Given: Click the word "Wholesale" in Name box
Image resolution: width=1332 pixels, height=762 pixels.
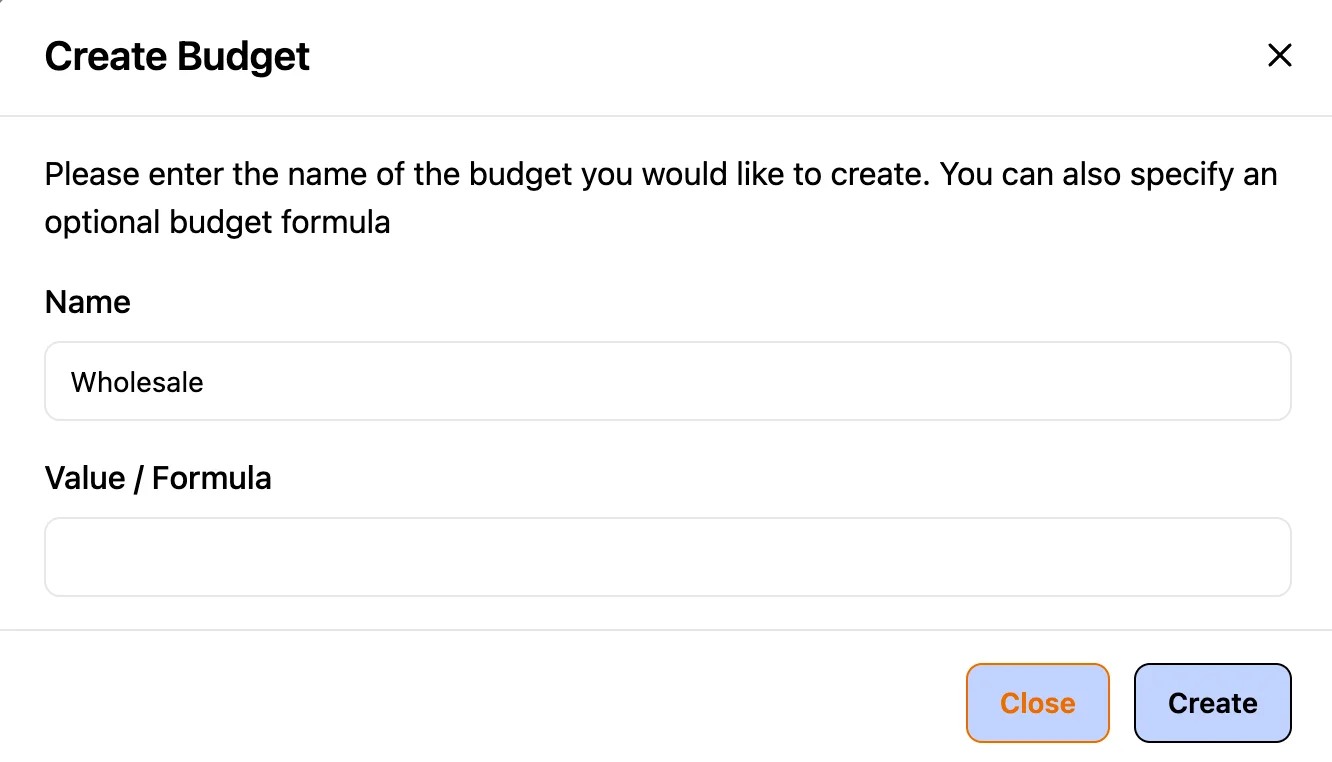Looking at the screenshot, I should point(137,382).
